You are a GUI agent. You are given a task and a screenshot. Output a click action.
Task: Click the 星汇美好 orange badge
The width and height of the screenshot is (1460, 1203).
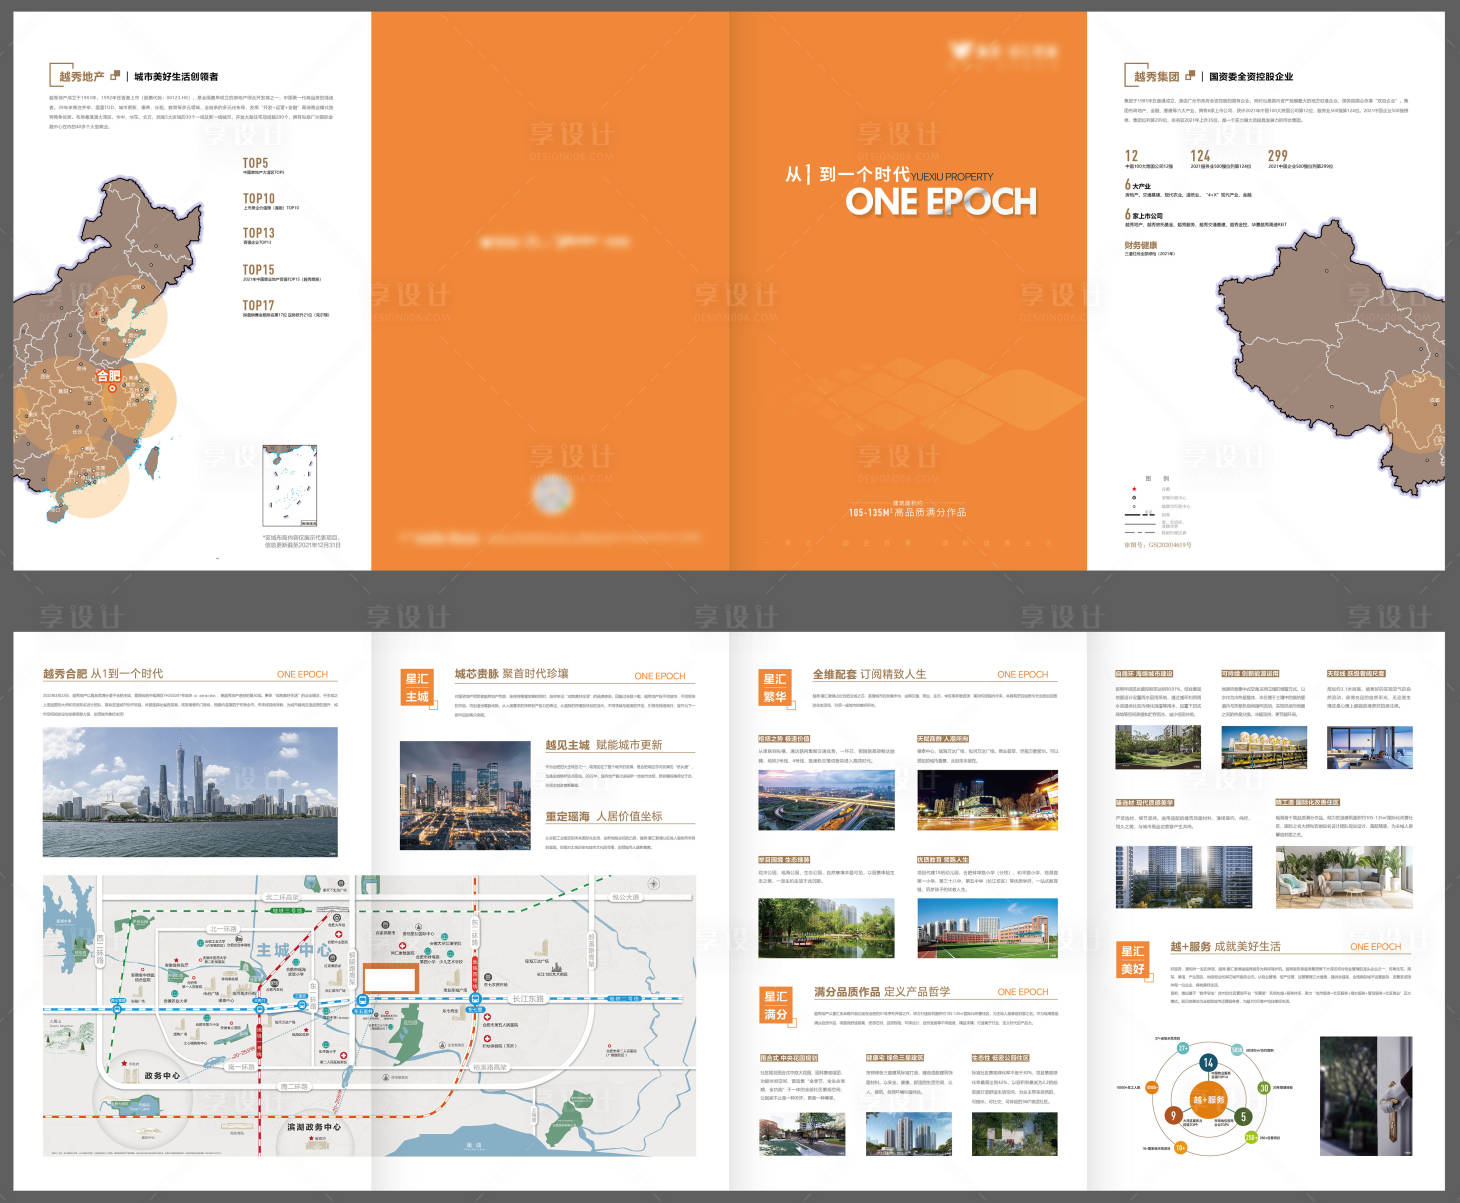(x=1134, y=960)
